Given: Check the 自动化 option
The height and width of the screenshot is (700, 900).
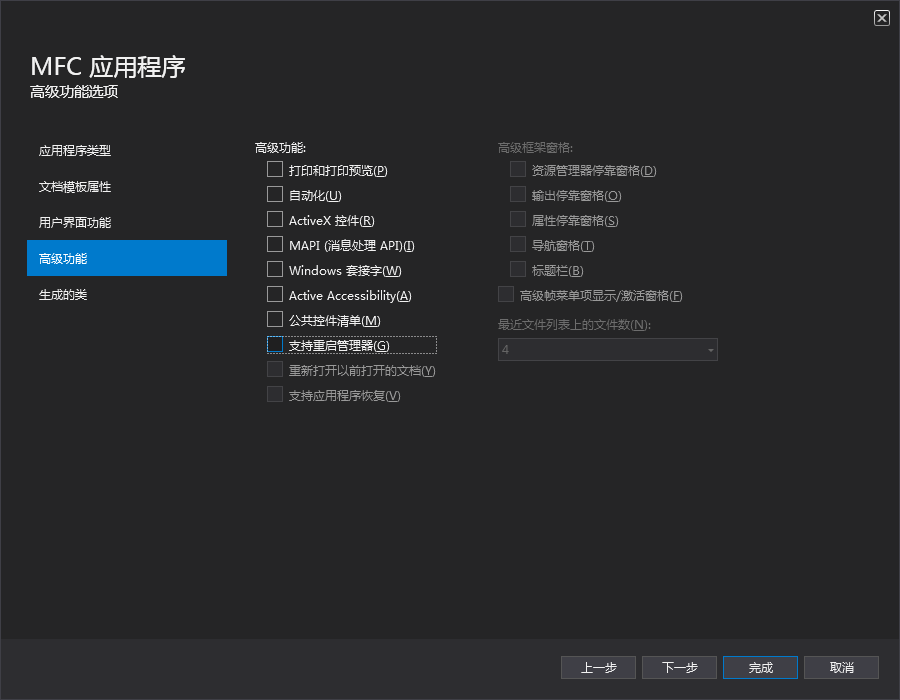Looking at the screenshot, I should (x=275, y=194).
